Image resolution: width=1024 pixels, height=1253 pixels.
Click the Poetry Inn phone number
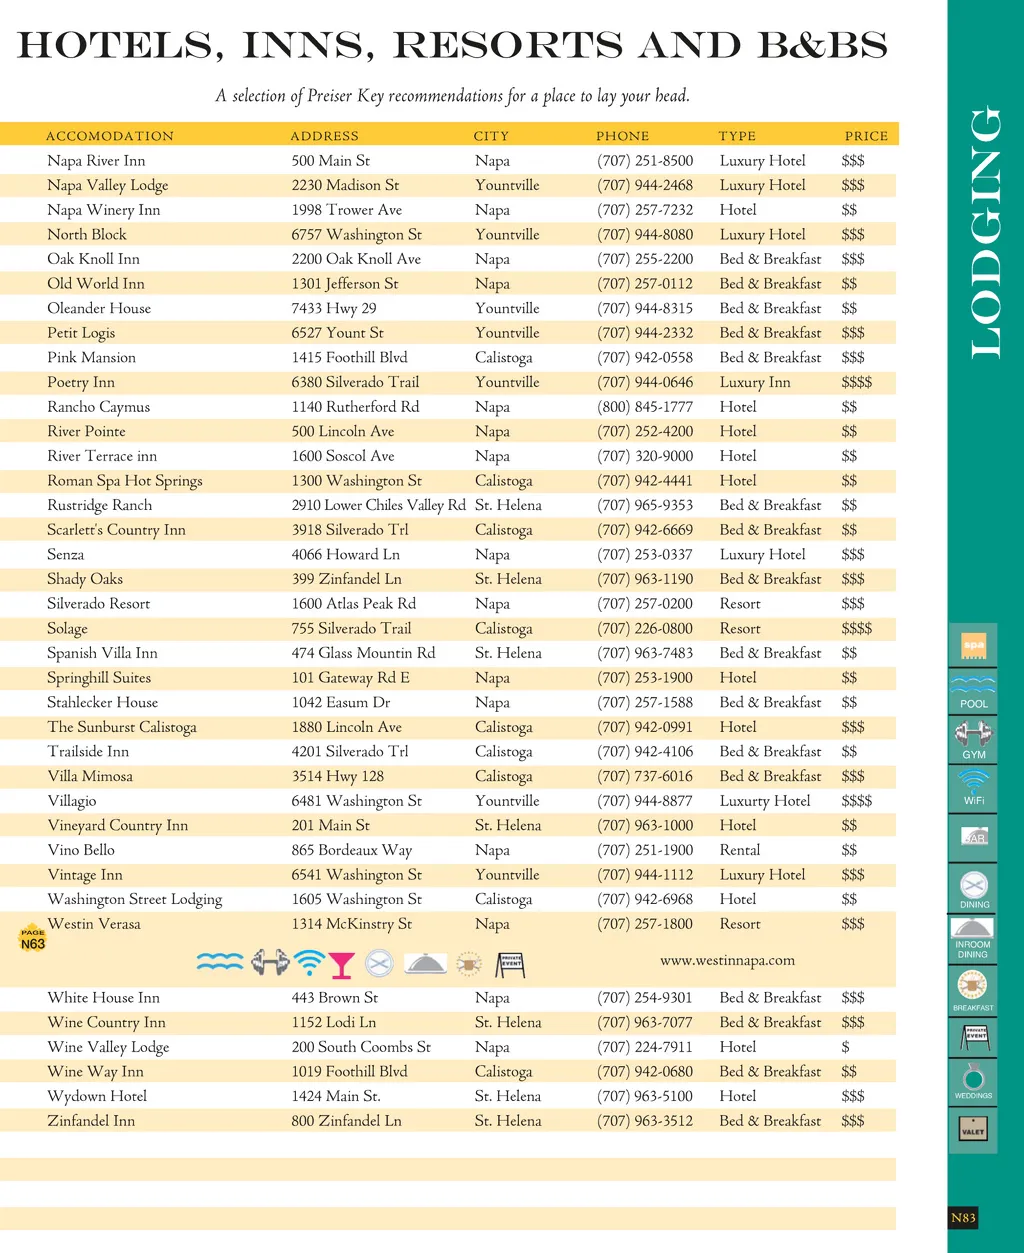click(645, 382)
